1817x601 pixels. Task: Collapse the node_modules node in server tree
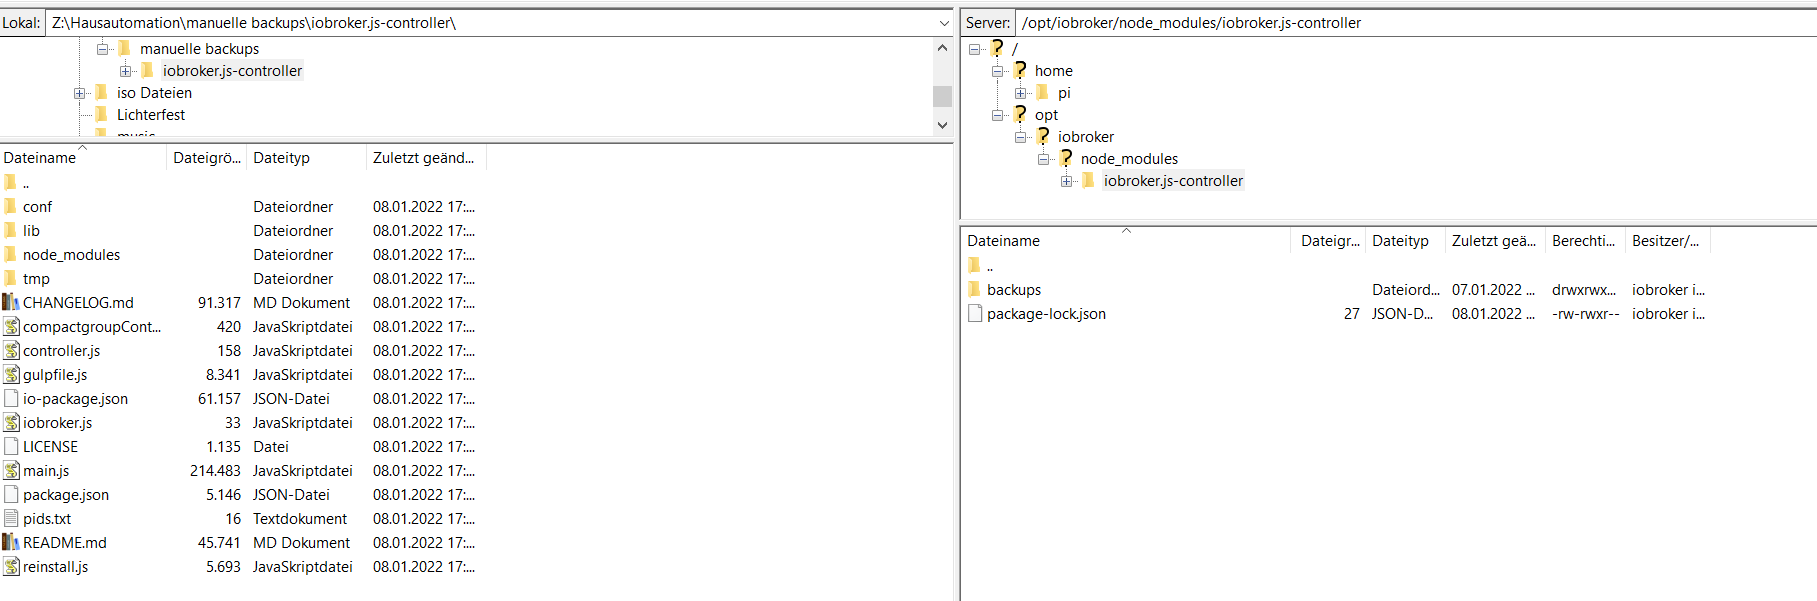coord(1043,158)
